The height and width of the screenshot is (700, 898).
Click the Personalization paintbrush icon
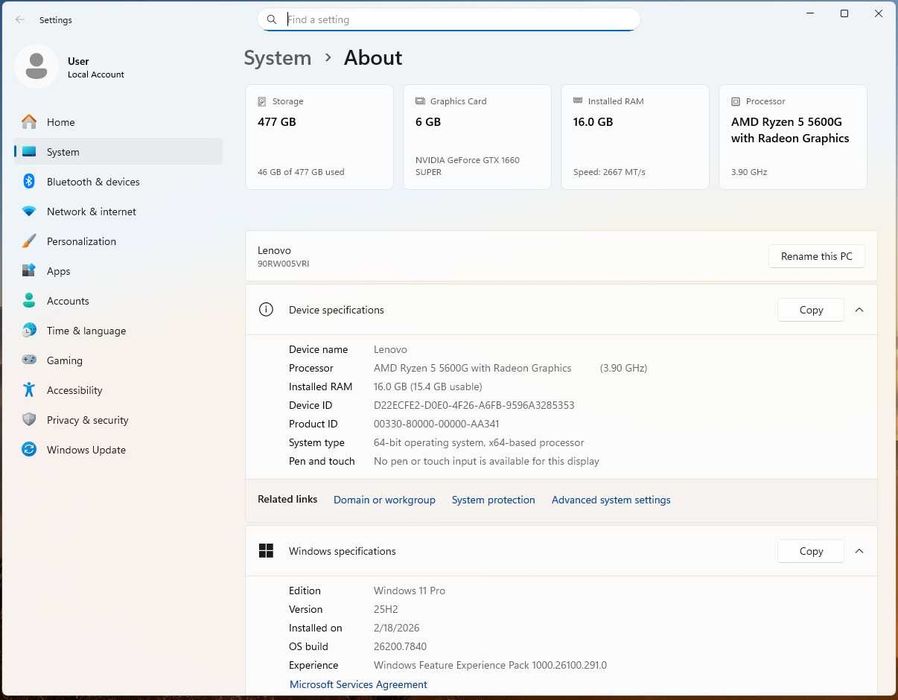tap(29, 241)
